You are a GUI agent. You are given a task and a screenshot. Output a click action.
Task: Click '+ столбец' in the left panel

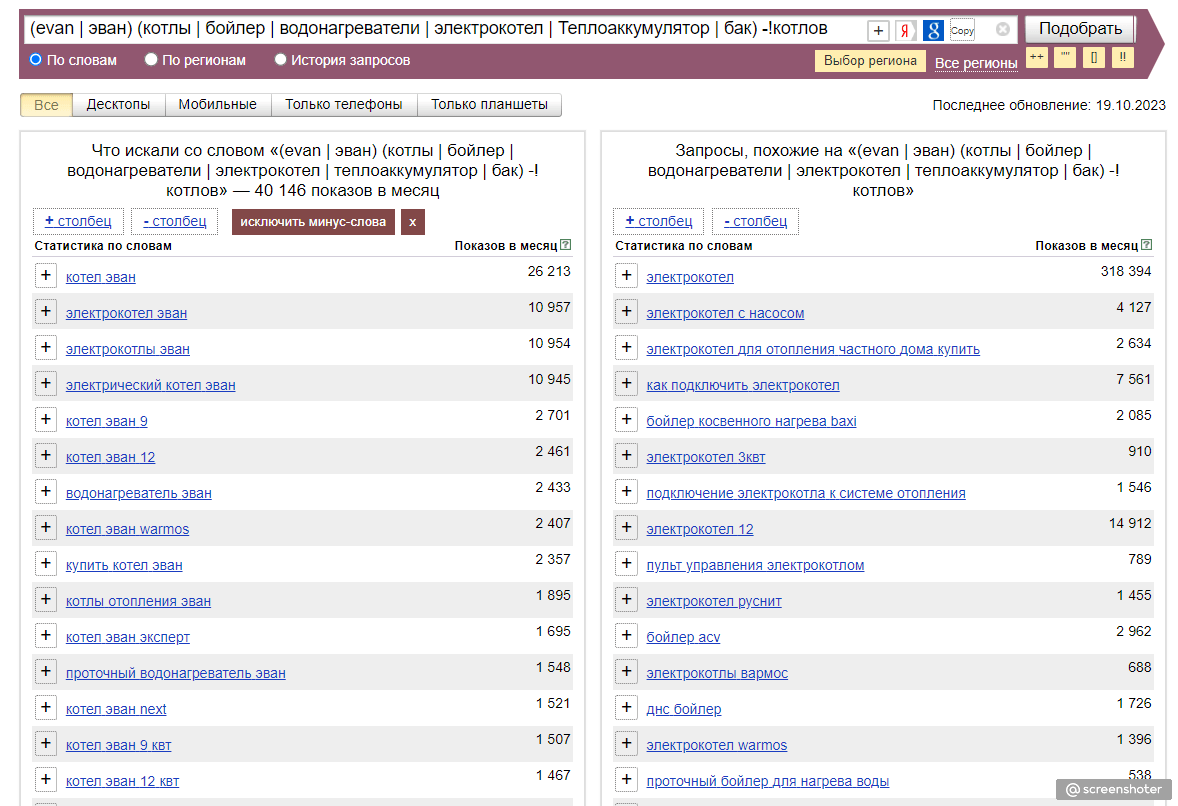click(78, 221)
